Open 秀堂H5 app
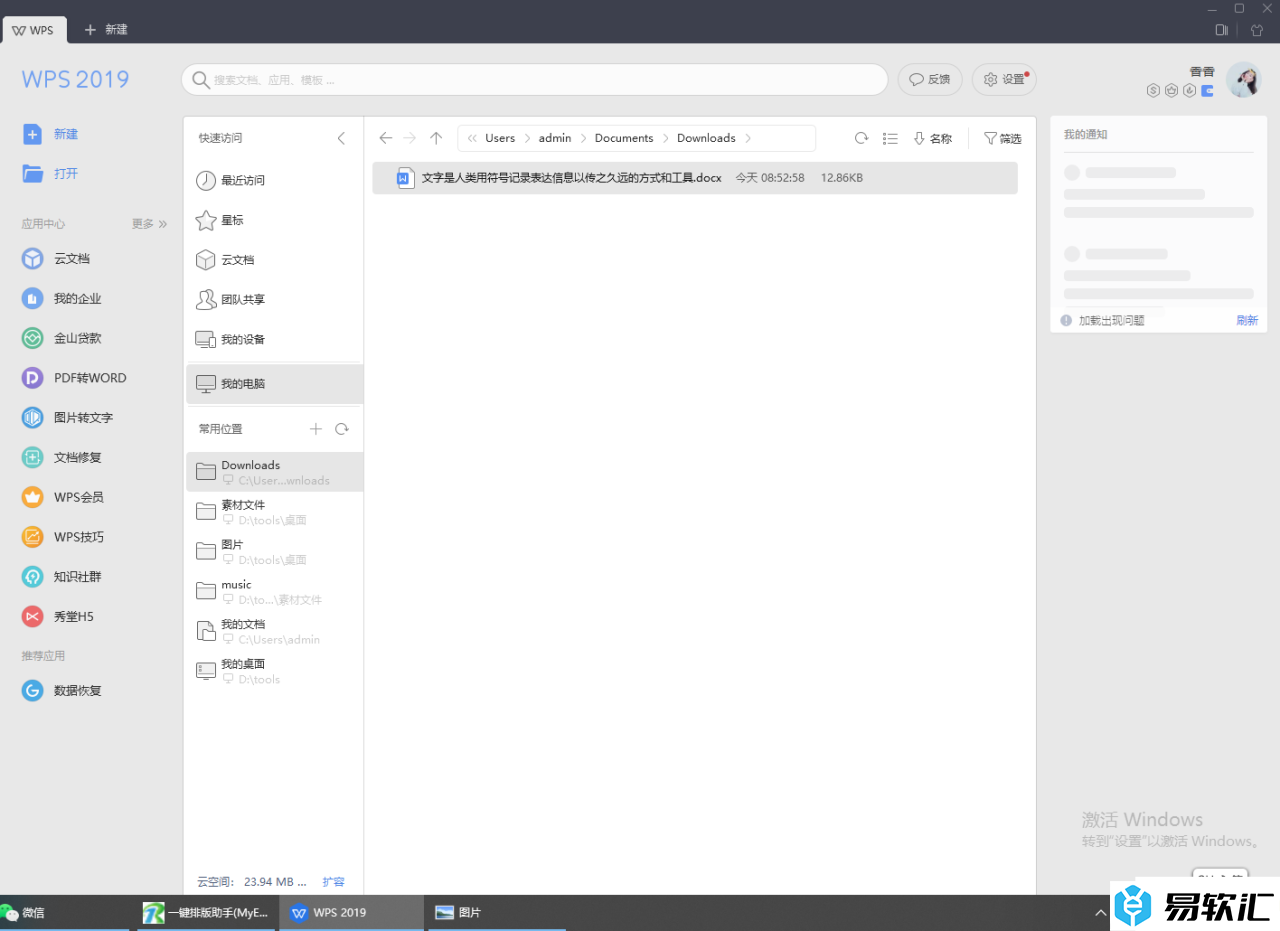Image resolution: width=1280 pixels, height=931 pixels. pos(58,616)
